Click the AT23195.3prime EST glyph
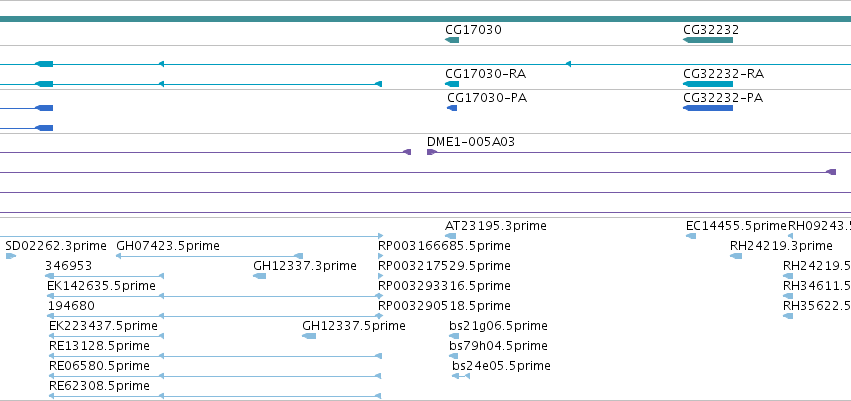Screen dimensions: 851x401 [x=450, y=236]
